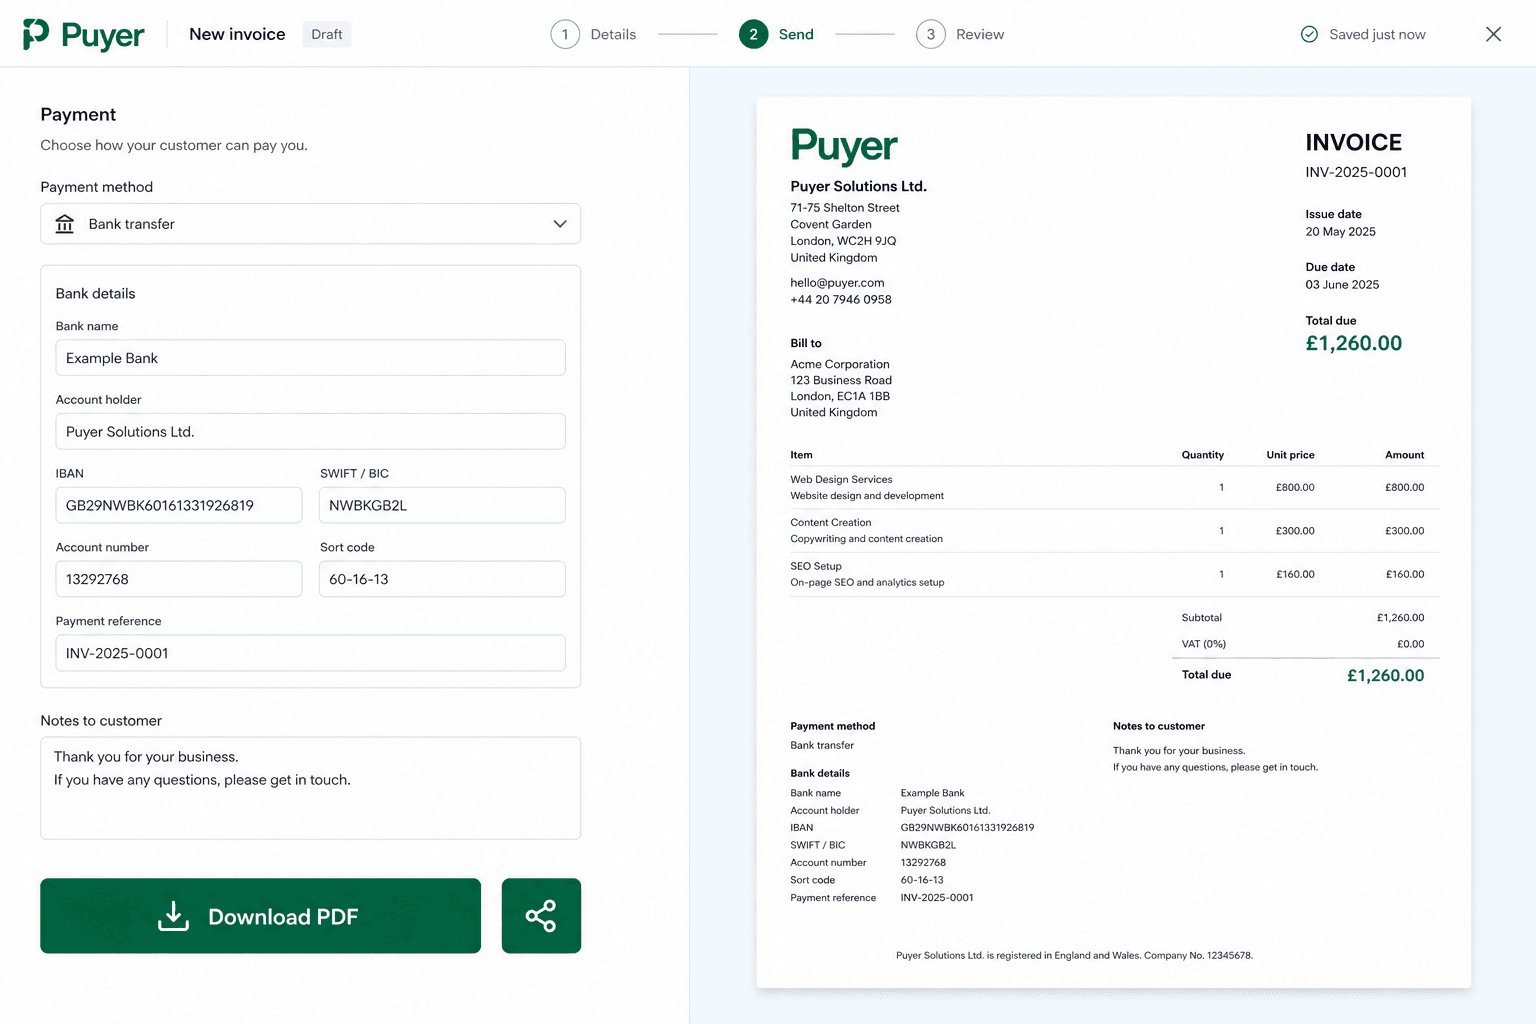Edit the Account holder field
The width and height of the screenshot is (1536, 1024).
pyautogui.click(x=310, y=432)
